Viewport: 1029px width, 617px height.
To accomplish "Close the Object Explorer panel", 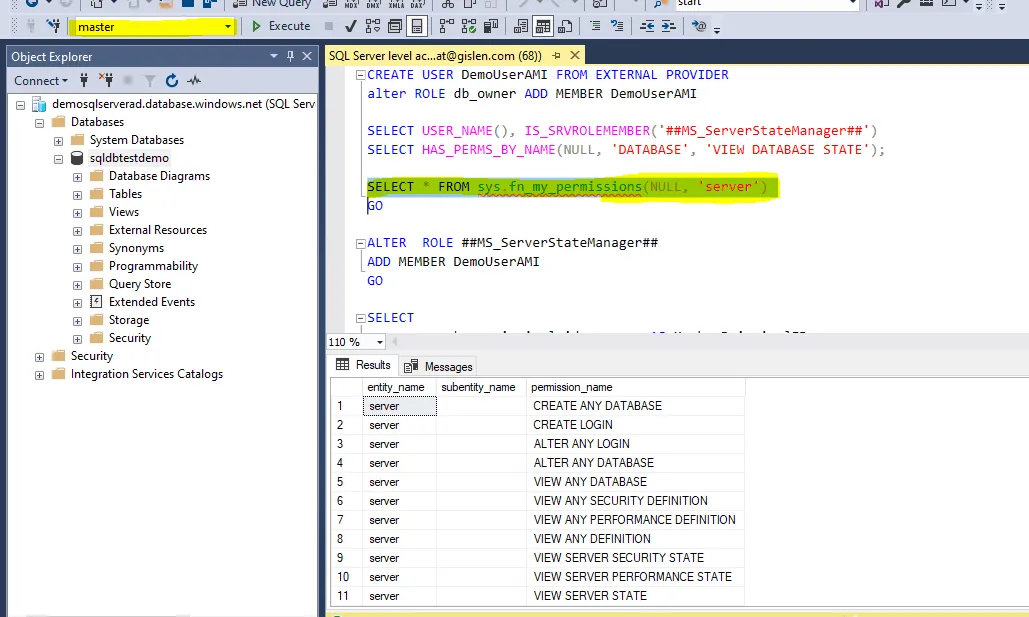I will coord(306,56).
